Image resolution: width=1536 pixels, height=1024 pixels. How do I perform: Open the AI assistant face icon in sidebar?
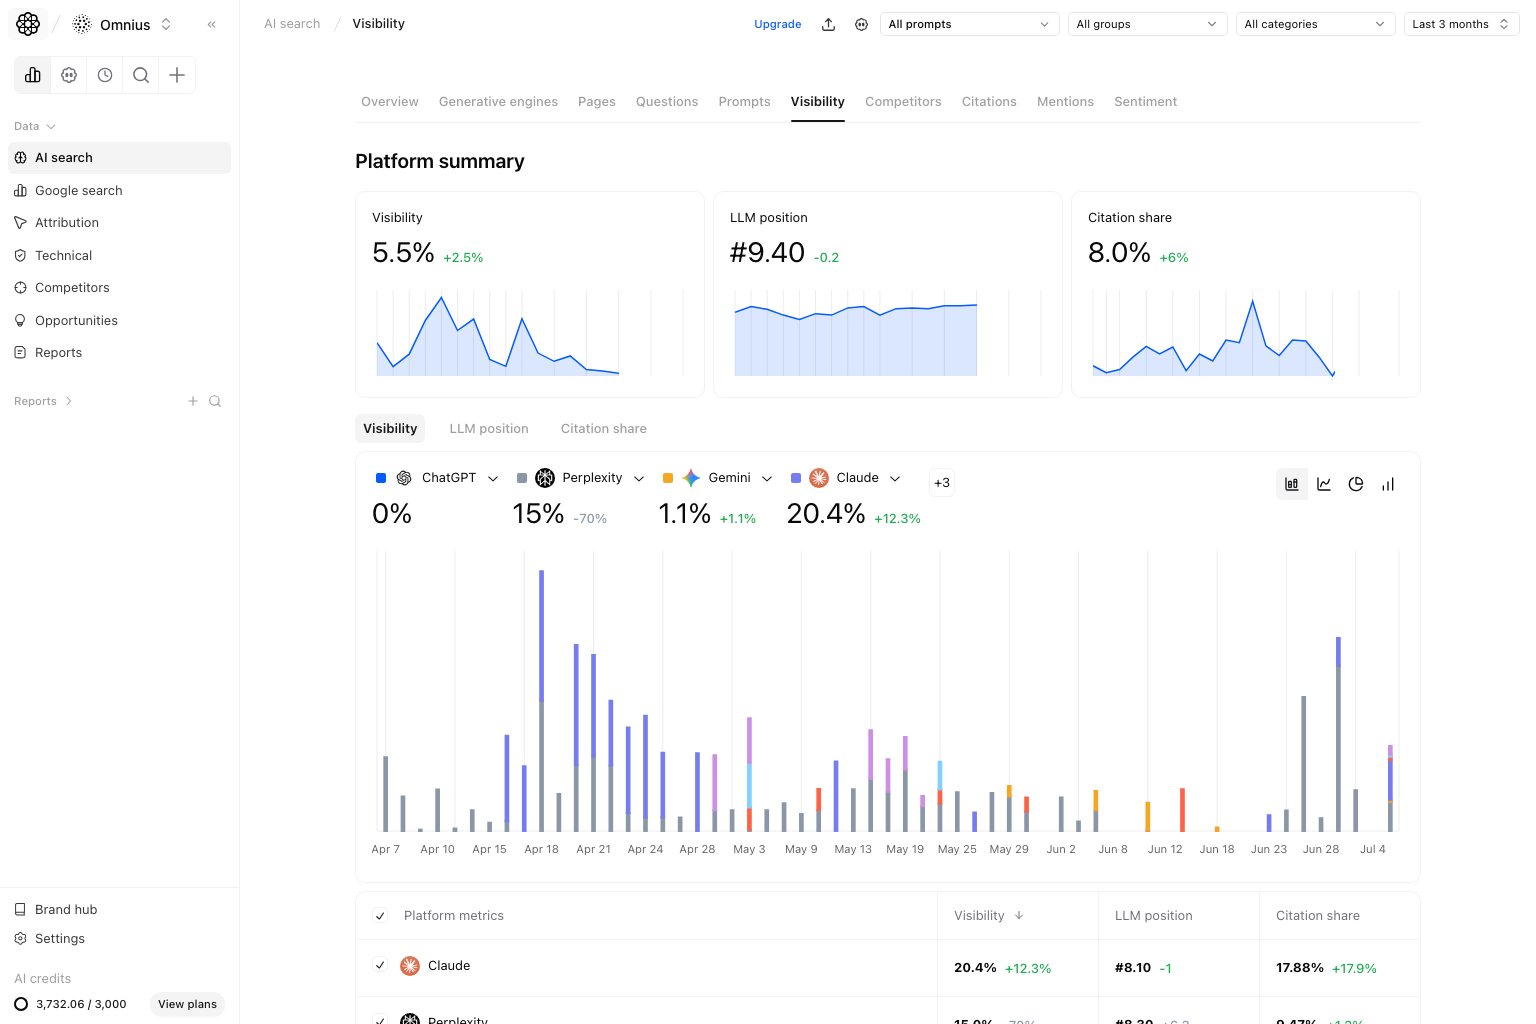pos(69,75)
